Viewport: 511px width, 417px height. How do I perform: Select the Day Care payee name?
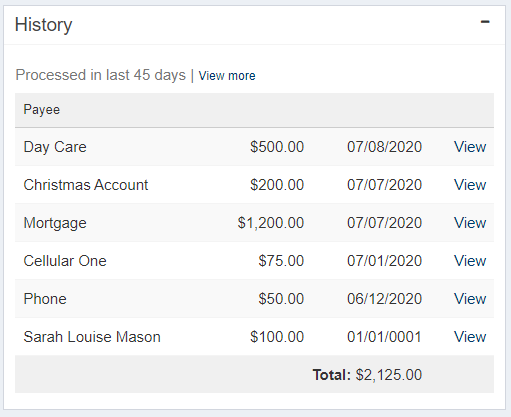(x=55, y=147)
